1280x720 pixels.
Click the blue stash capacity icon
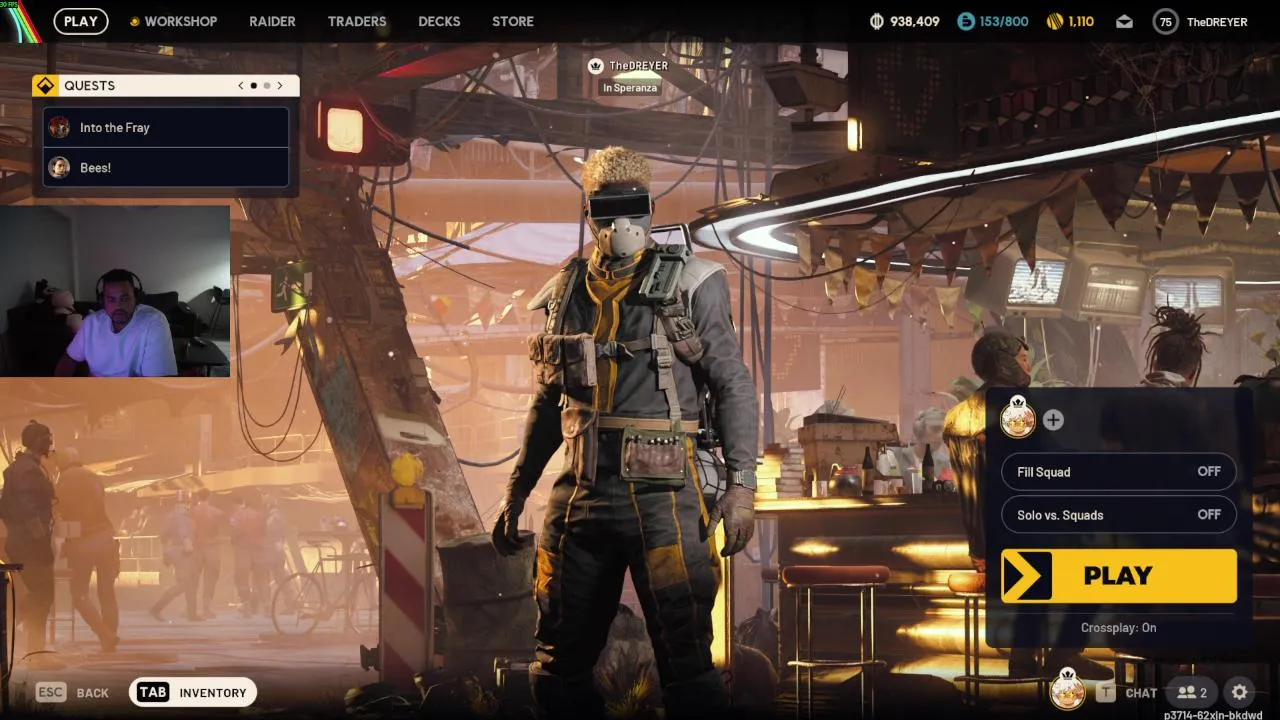pos(965,21)
